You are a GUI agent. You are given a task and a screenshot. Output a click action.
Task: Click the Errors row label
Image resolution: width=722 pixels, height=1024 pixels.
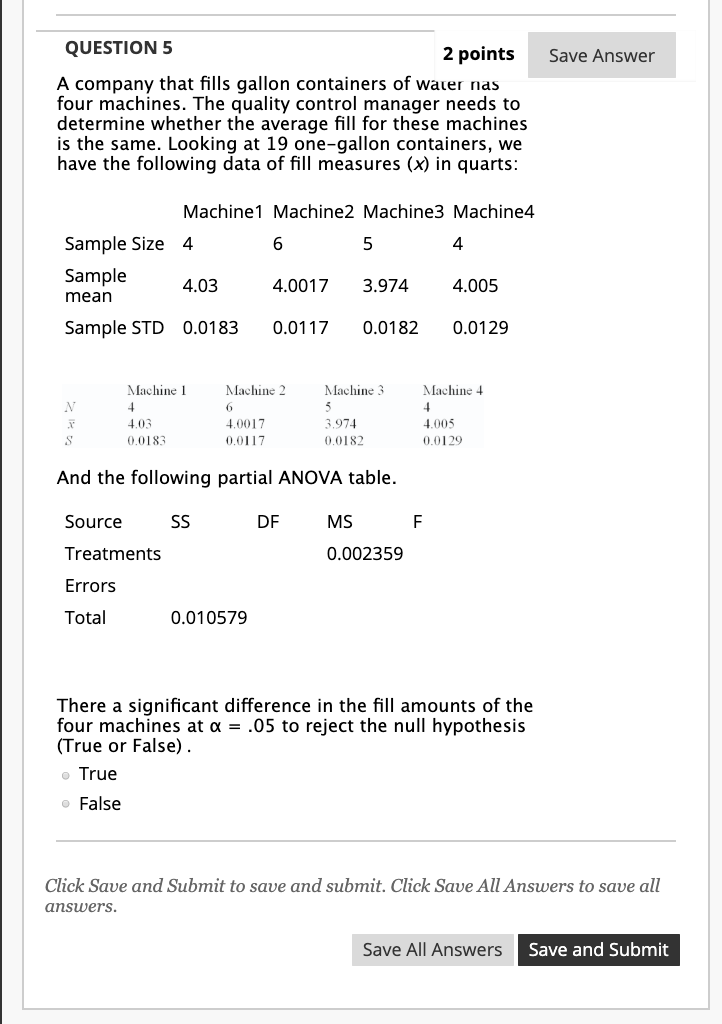(90, 585)
